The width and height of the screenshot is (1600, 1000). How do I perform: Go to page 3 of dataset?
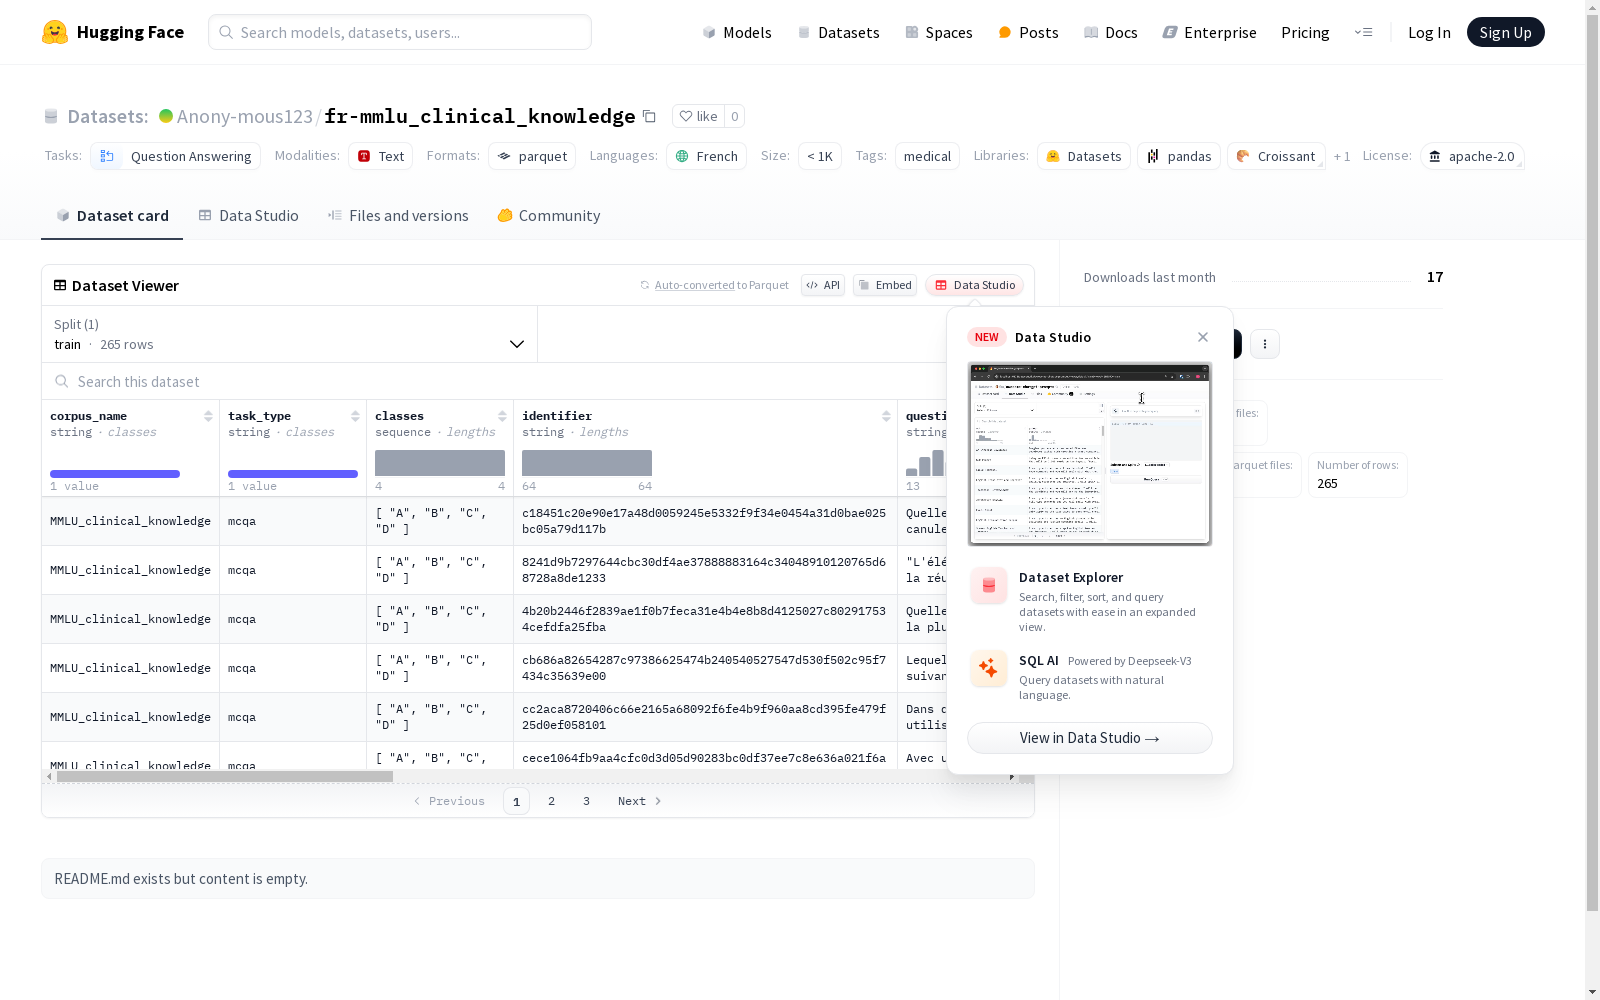tap(586, 801)
